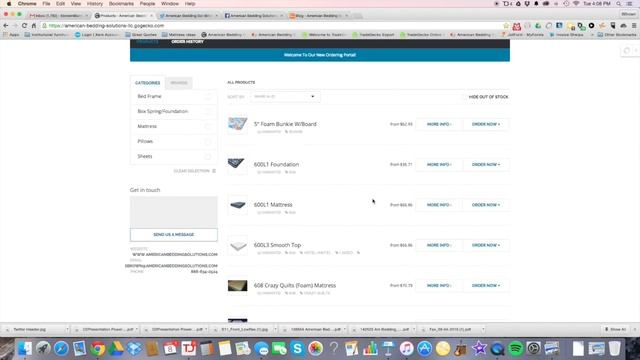This screenshot has height=360, width=640.
Task: Select the Box Spring/Foundation category radio
Action: point(208,111)
